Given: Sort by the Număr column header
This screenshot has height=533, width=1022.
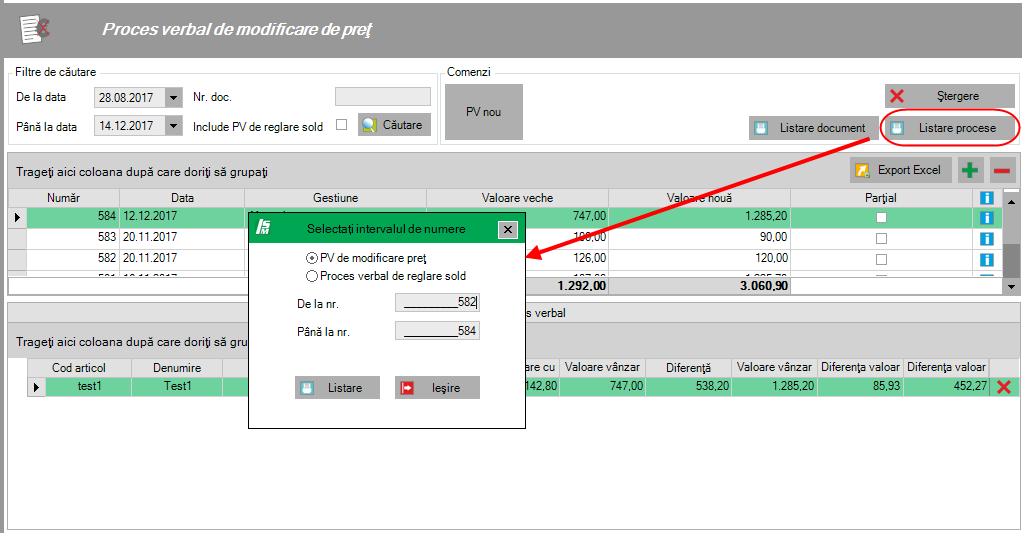Looking at the screenshot, I should (64, 198).
